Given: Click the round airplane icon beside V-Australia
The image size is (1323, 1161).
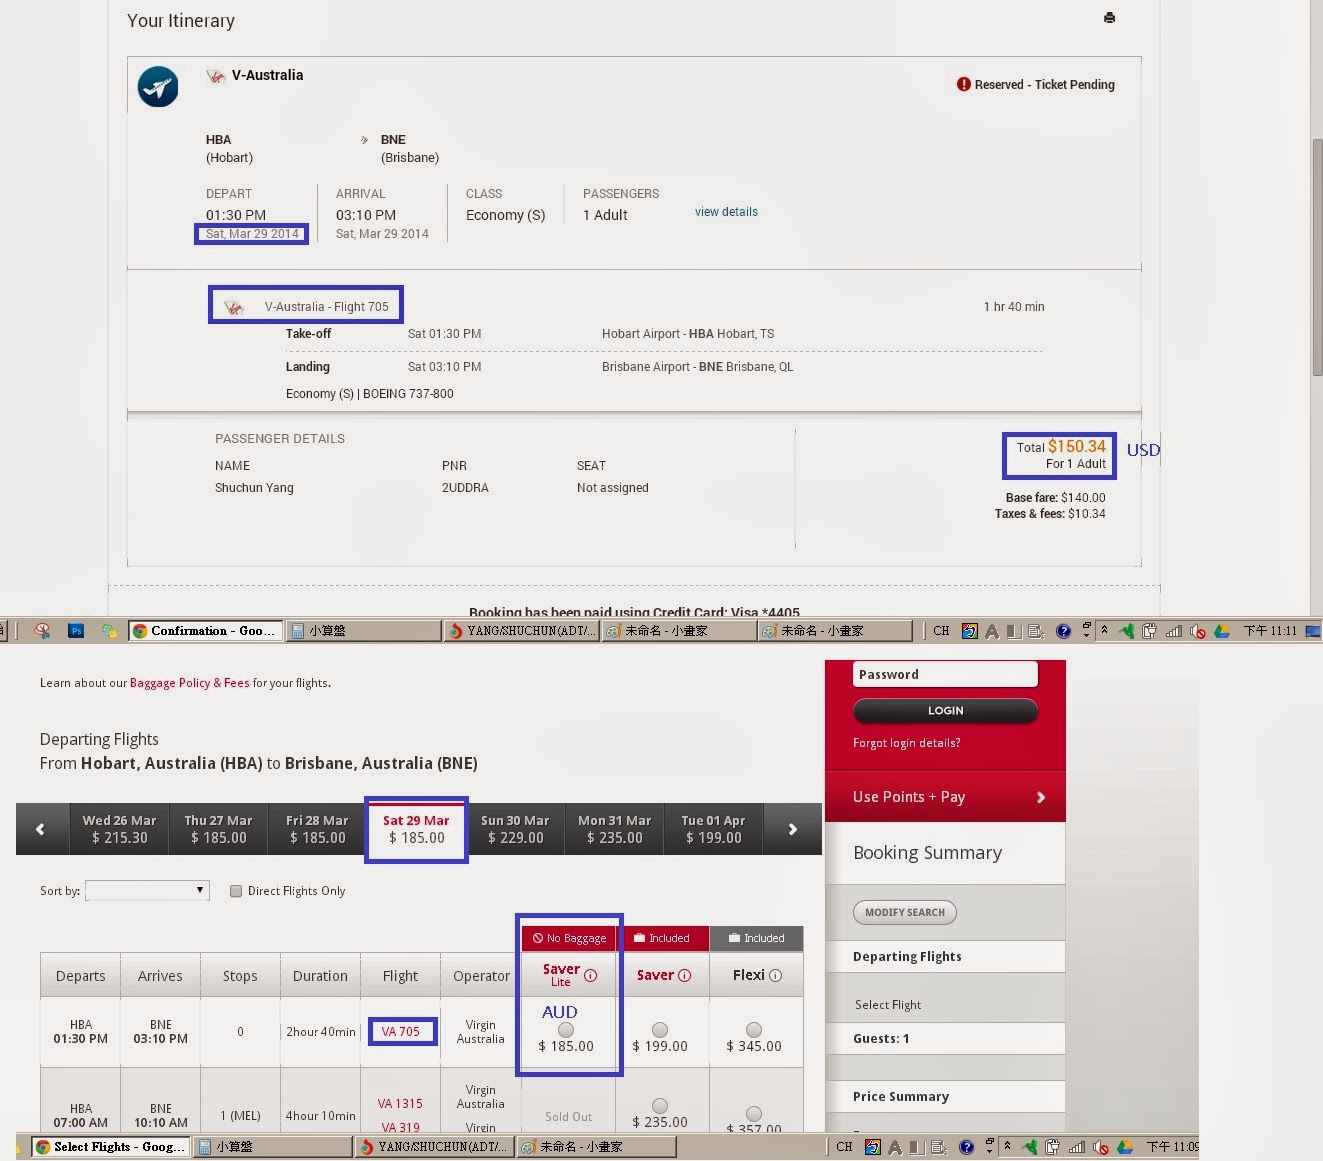Looking at the screenshot, I should tap(158, 87).
